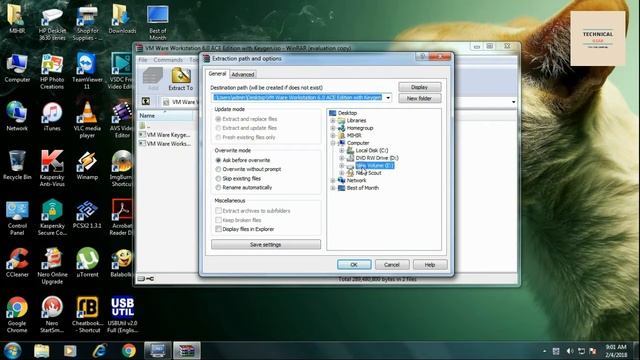The width and height of the screenshot is (640, 360).
Task: Click the Extract To toolbar icon in WinRAR
Action: click(x=181, y=79)
